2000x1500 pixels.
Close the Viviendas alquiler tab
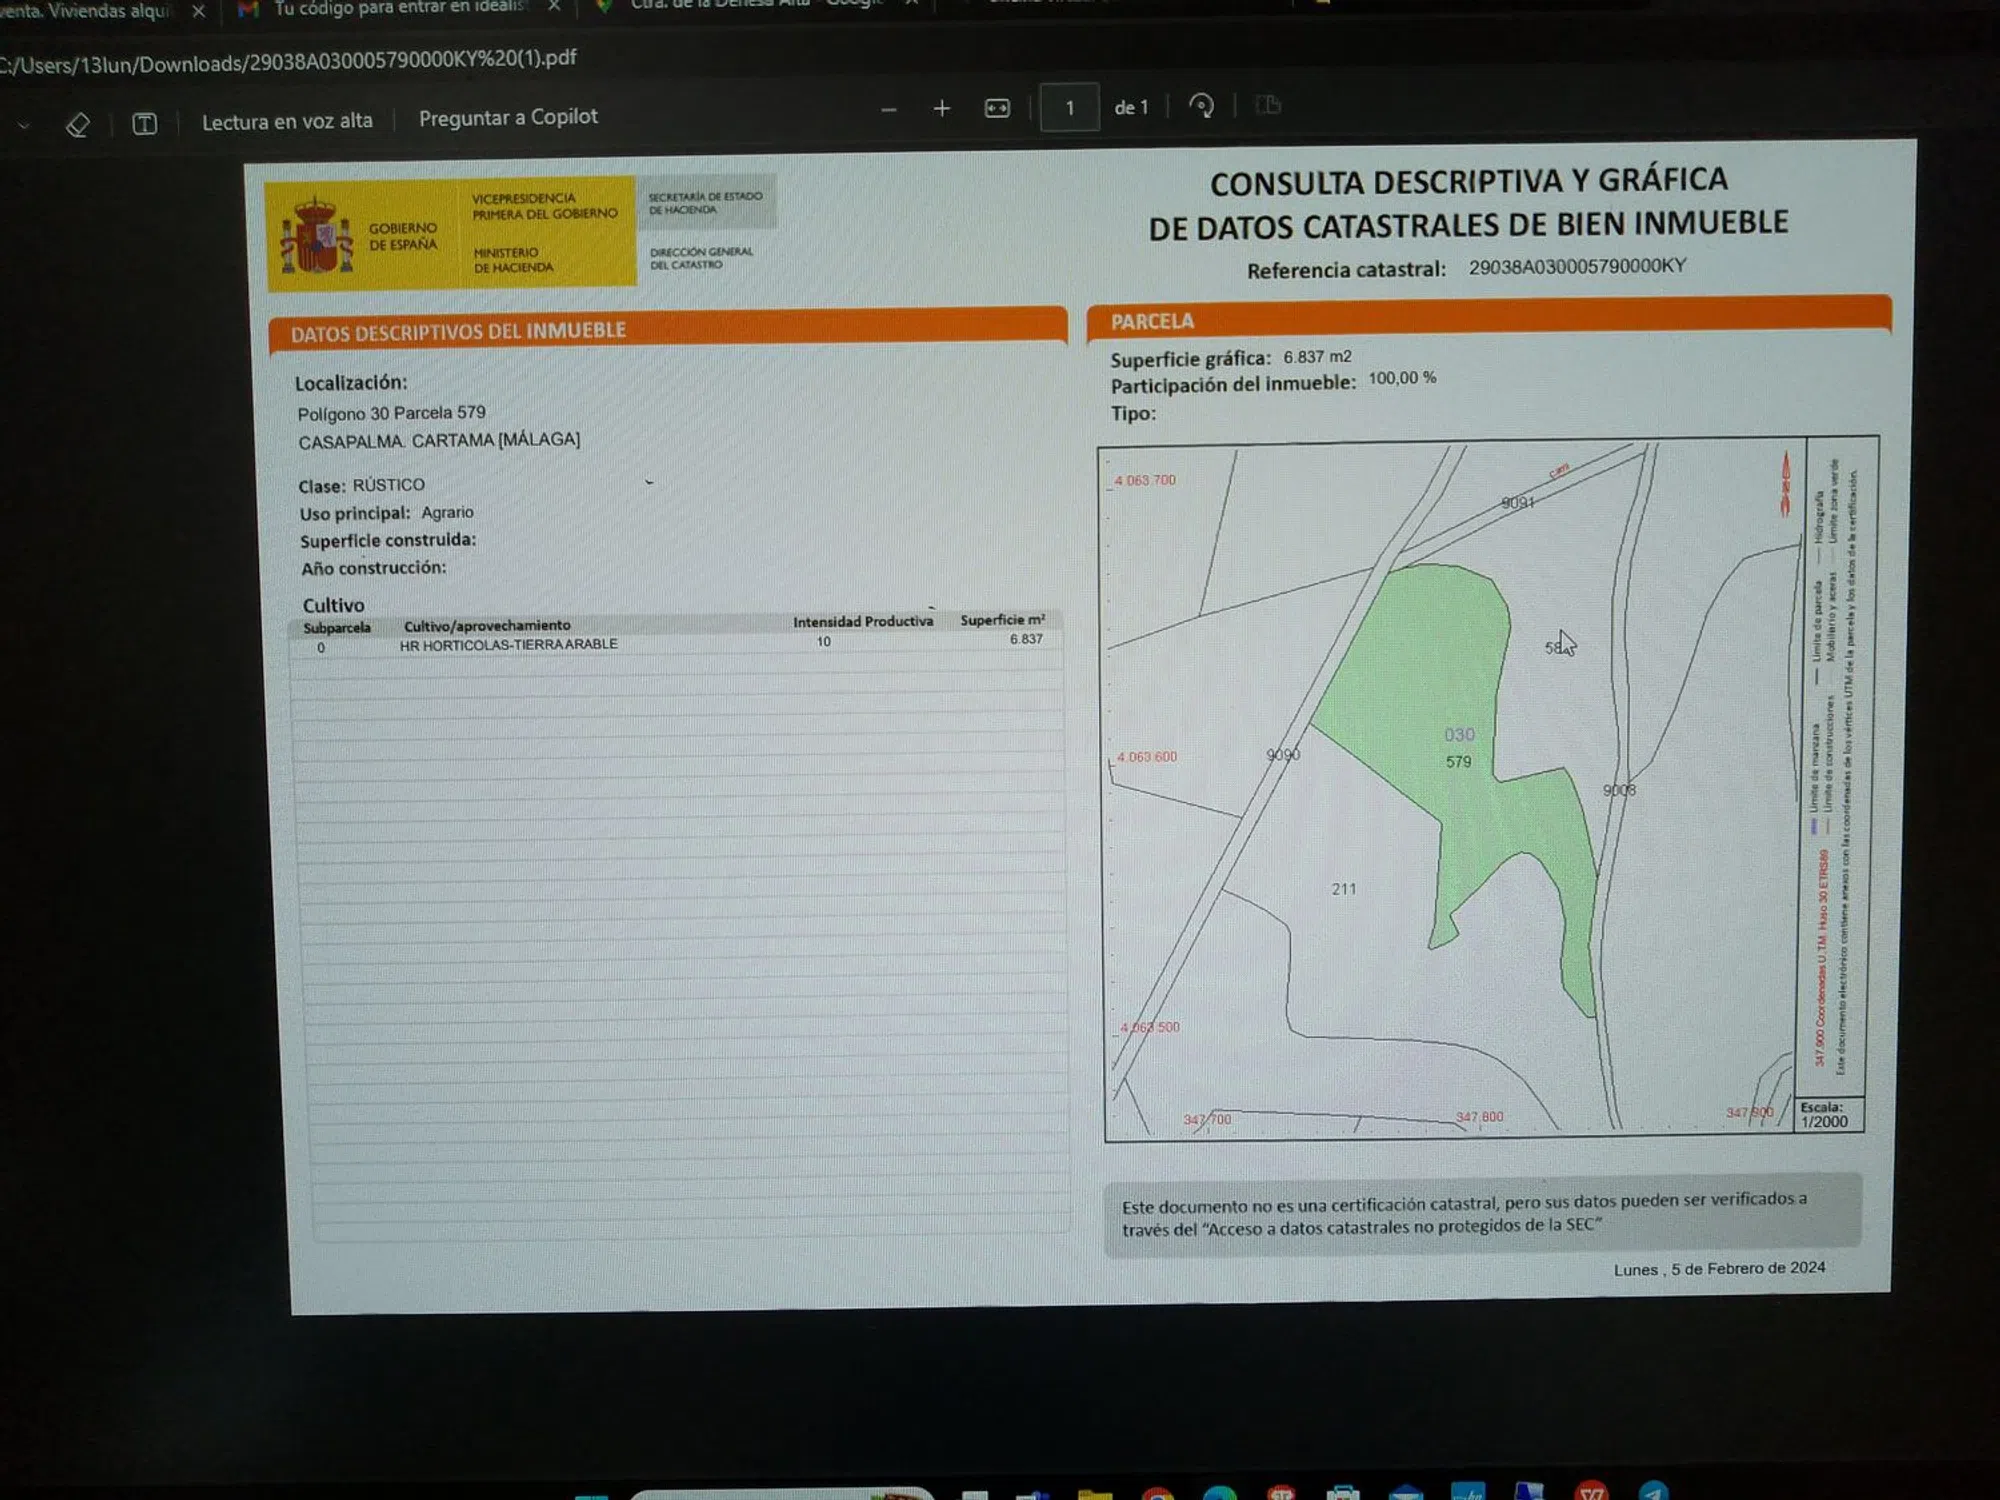198,11
